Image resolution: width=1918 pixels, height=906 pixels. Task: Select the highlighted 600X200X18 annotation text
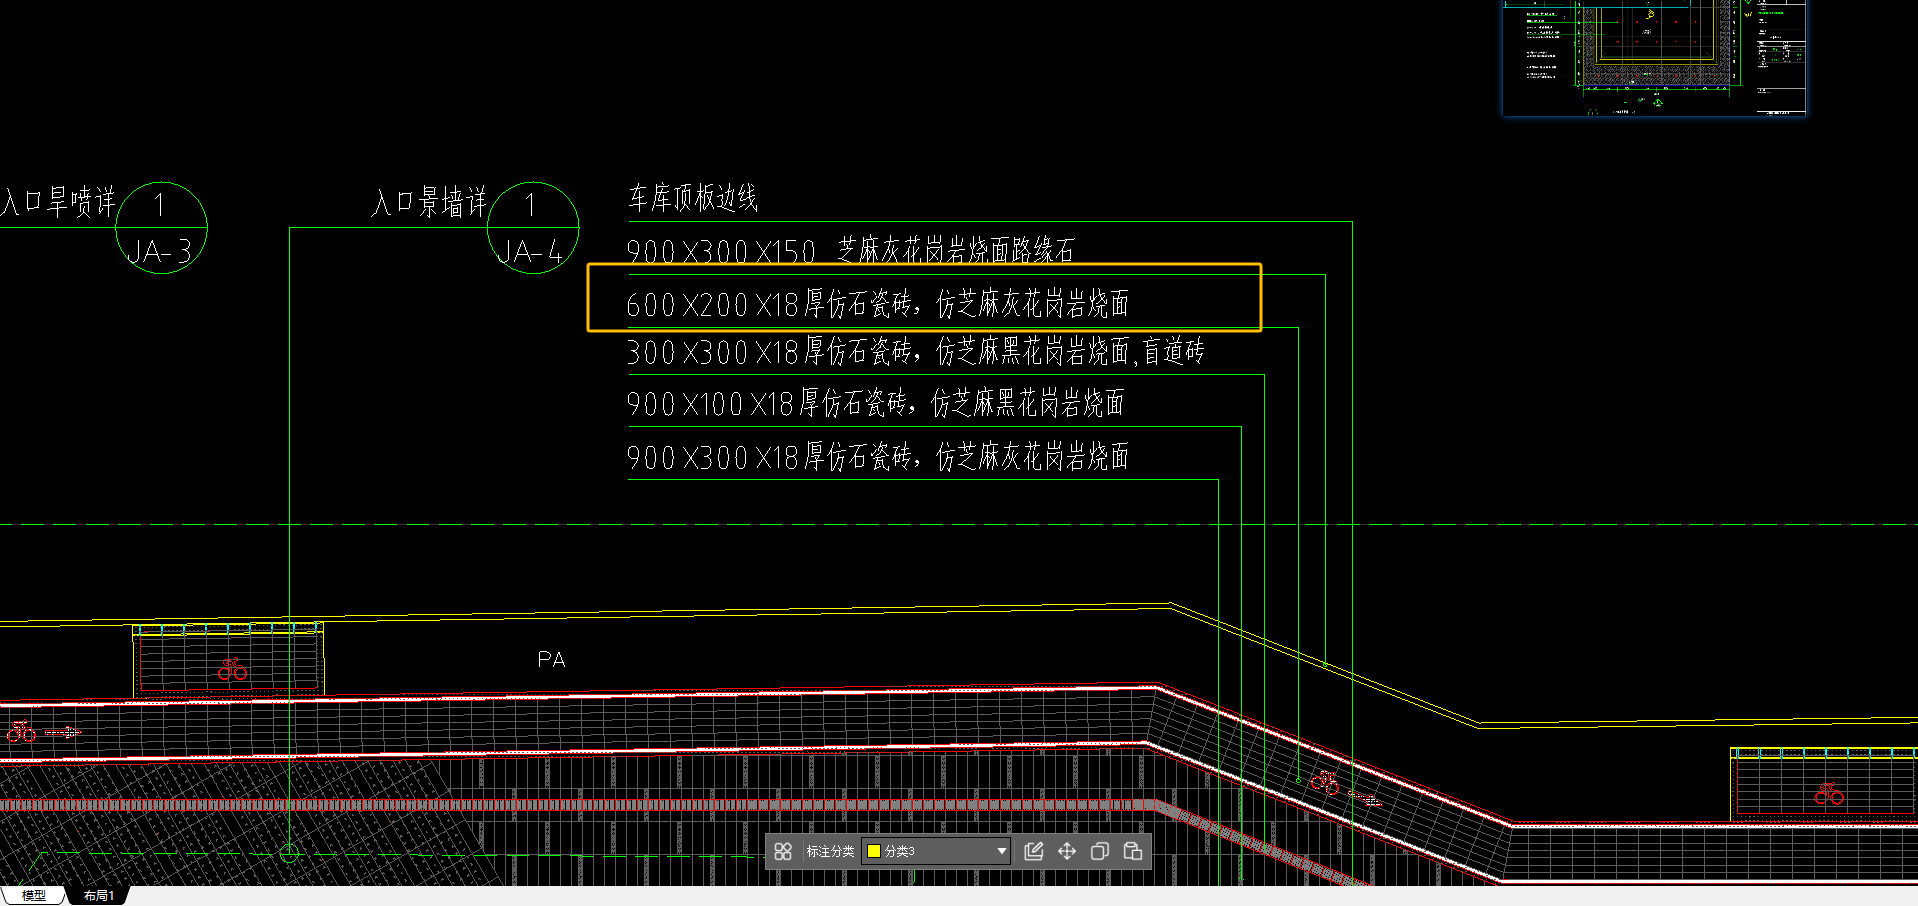coord(877,304)
